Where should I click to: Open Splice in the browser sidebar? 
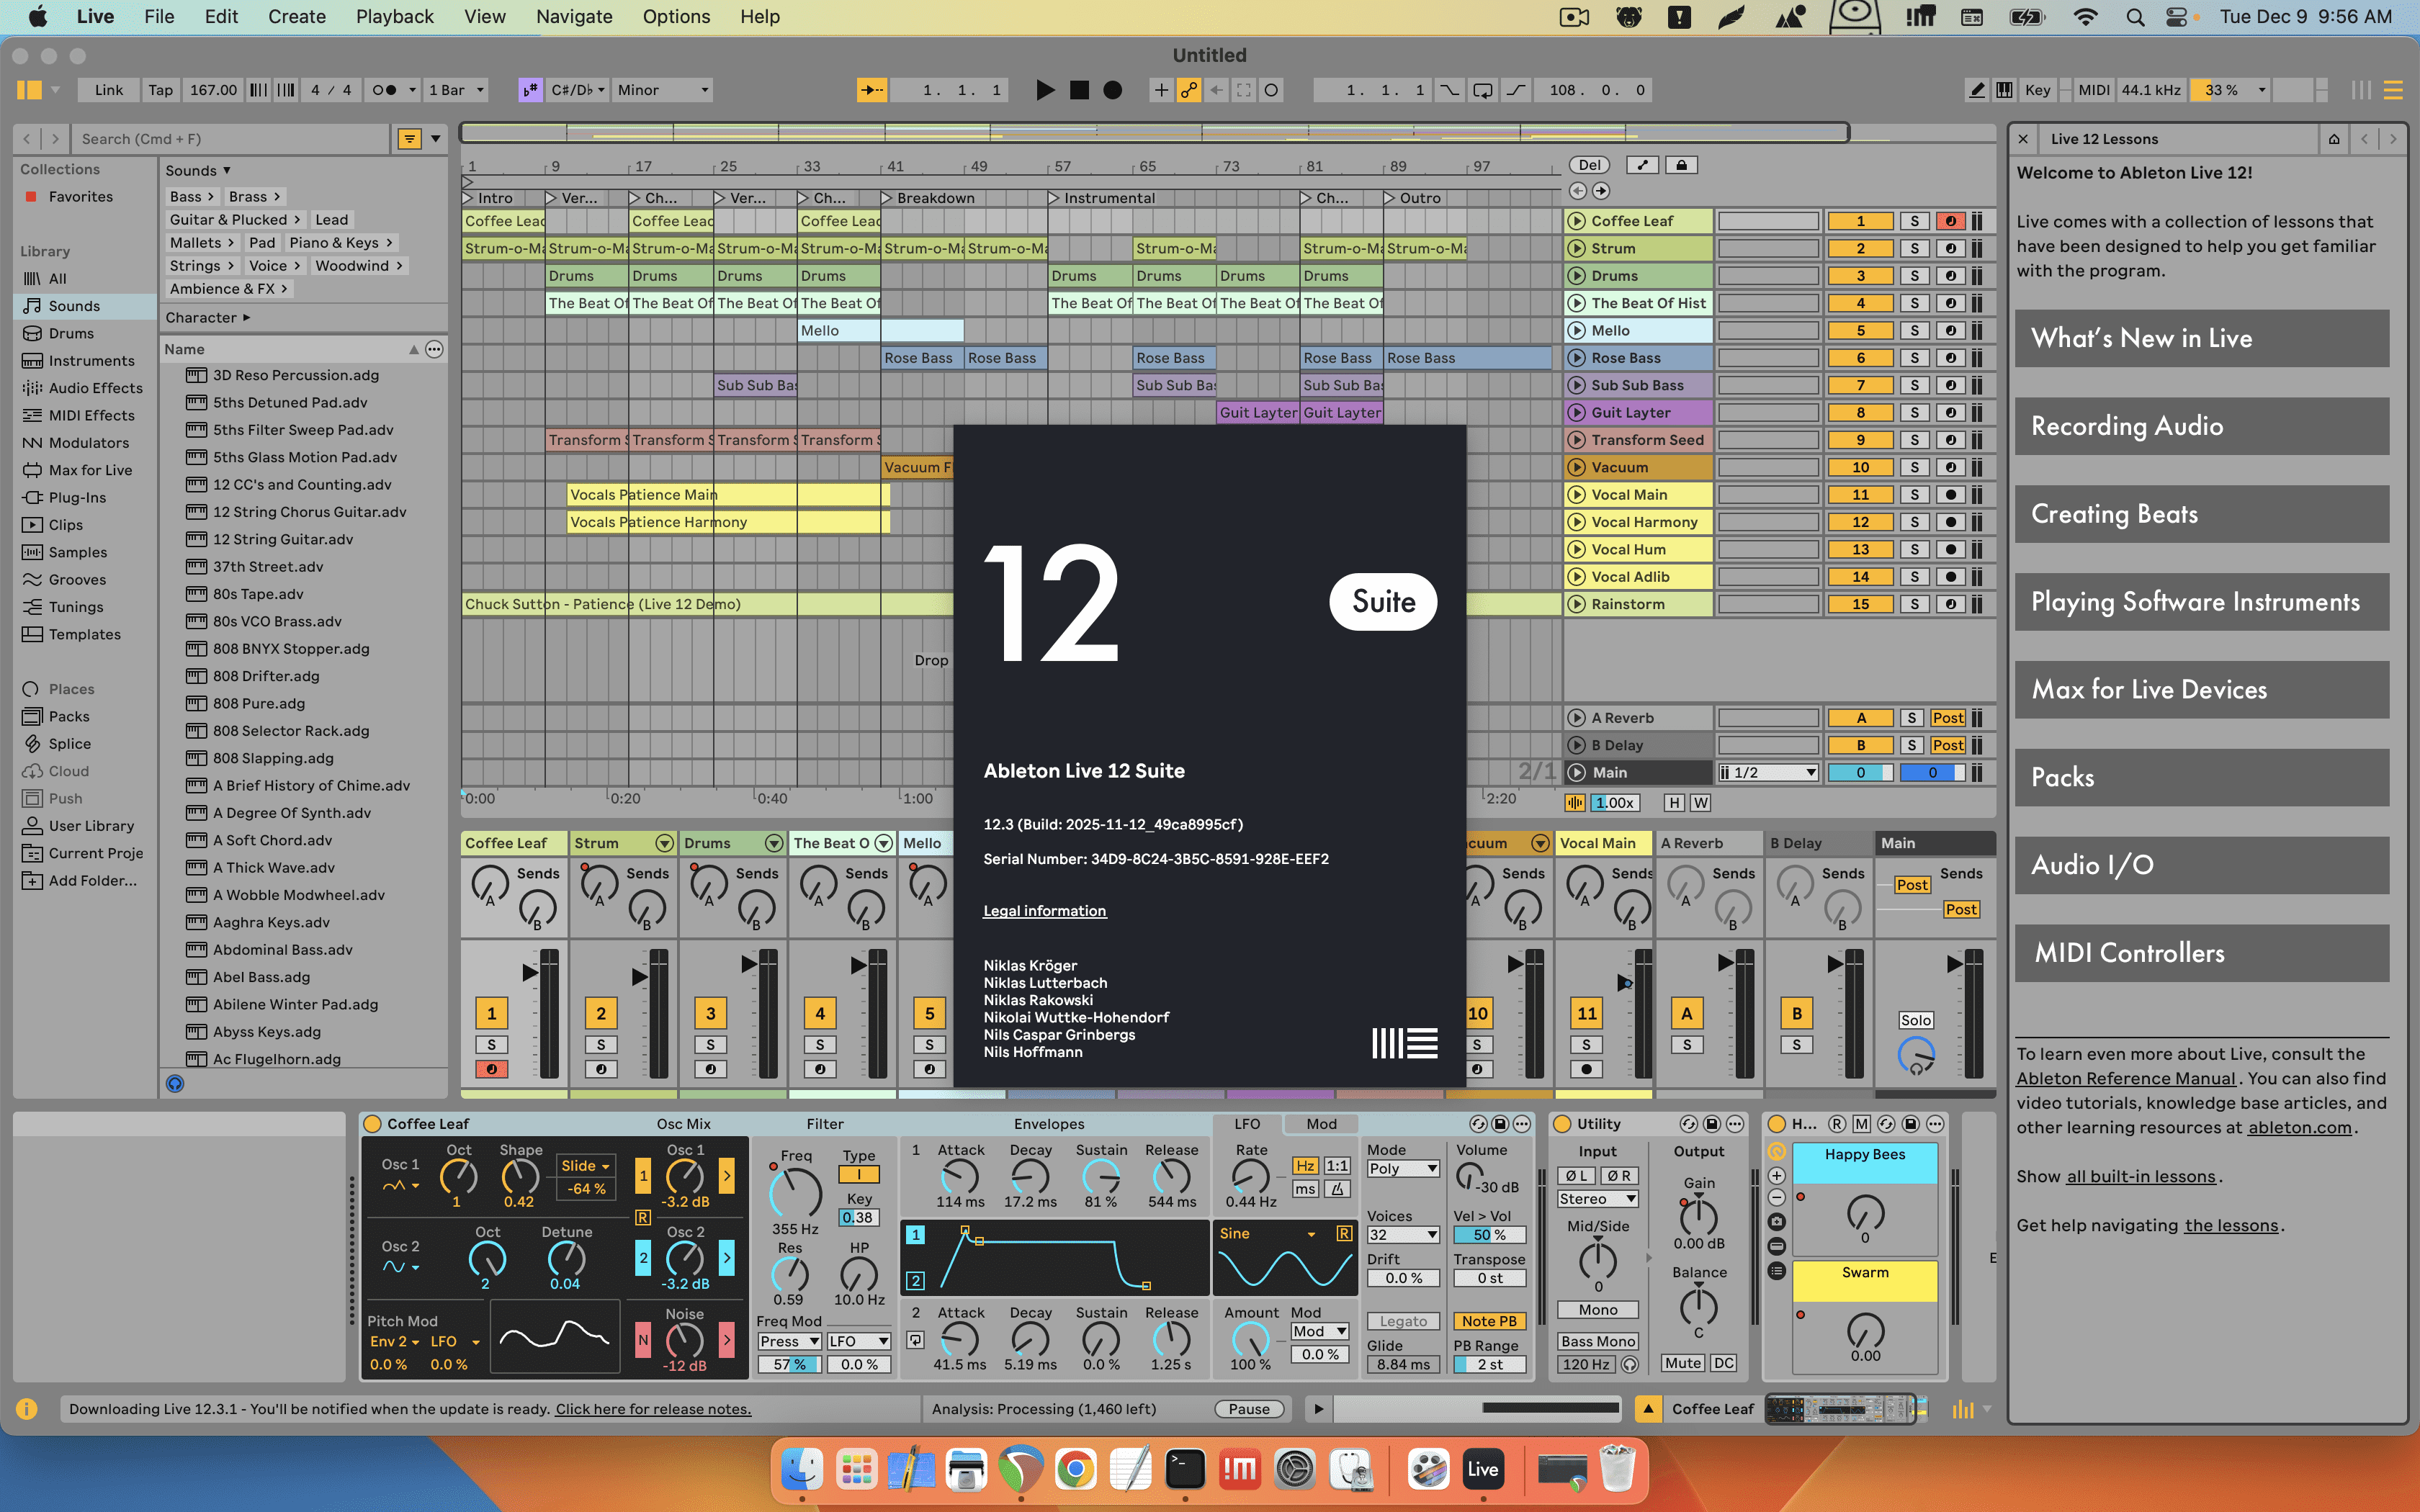click(70, 743)
